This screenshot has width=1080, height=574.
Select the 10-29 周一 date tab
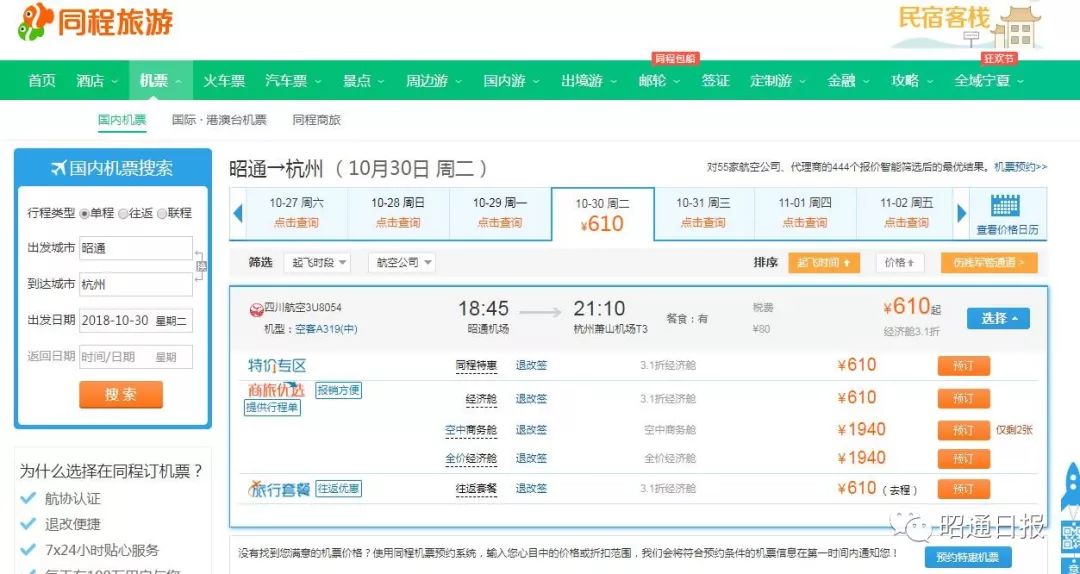(x=500, y=213)
